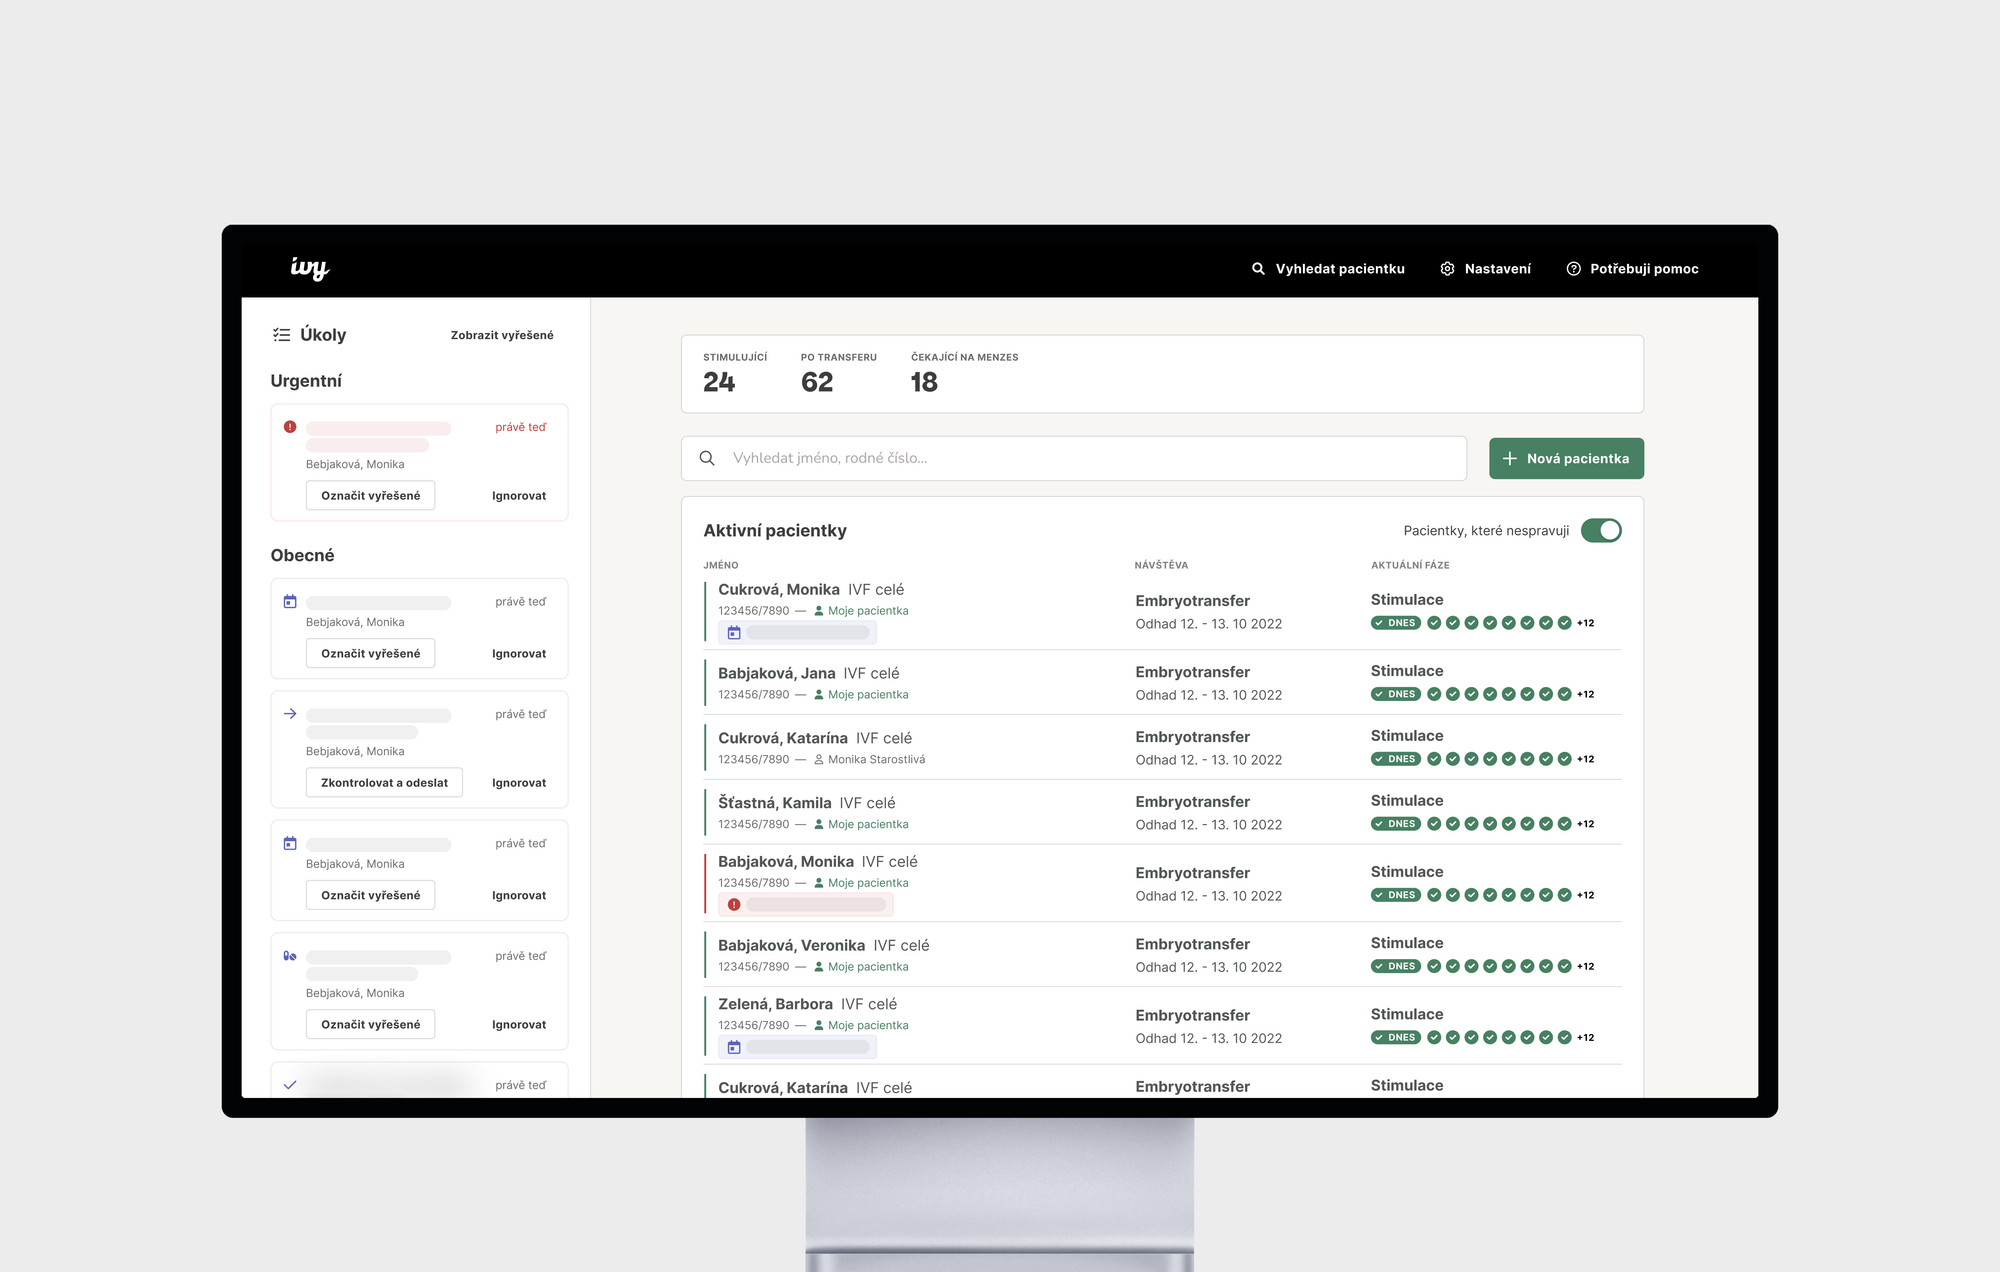
Task: Click the Vyhledat jméno, rodné číslo search field
Action: [1074, 458]
